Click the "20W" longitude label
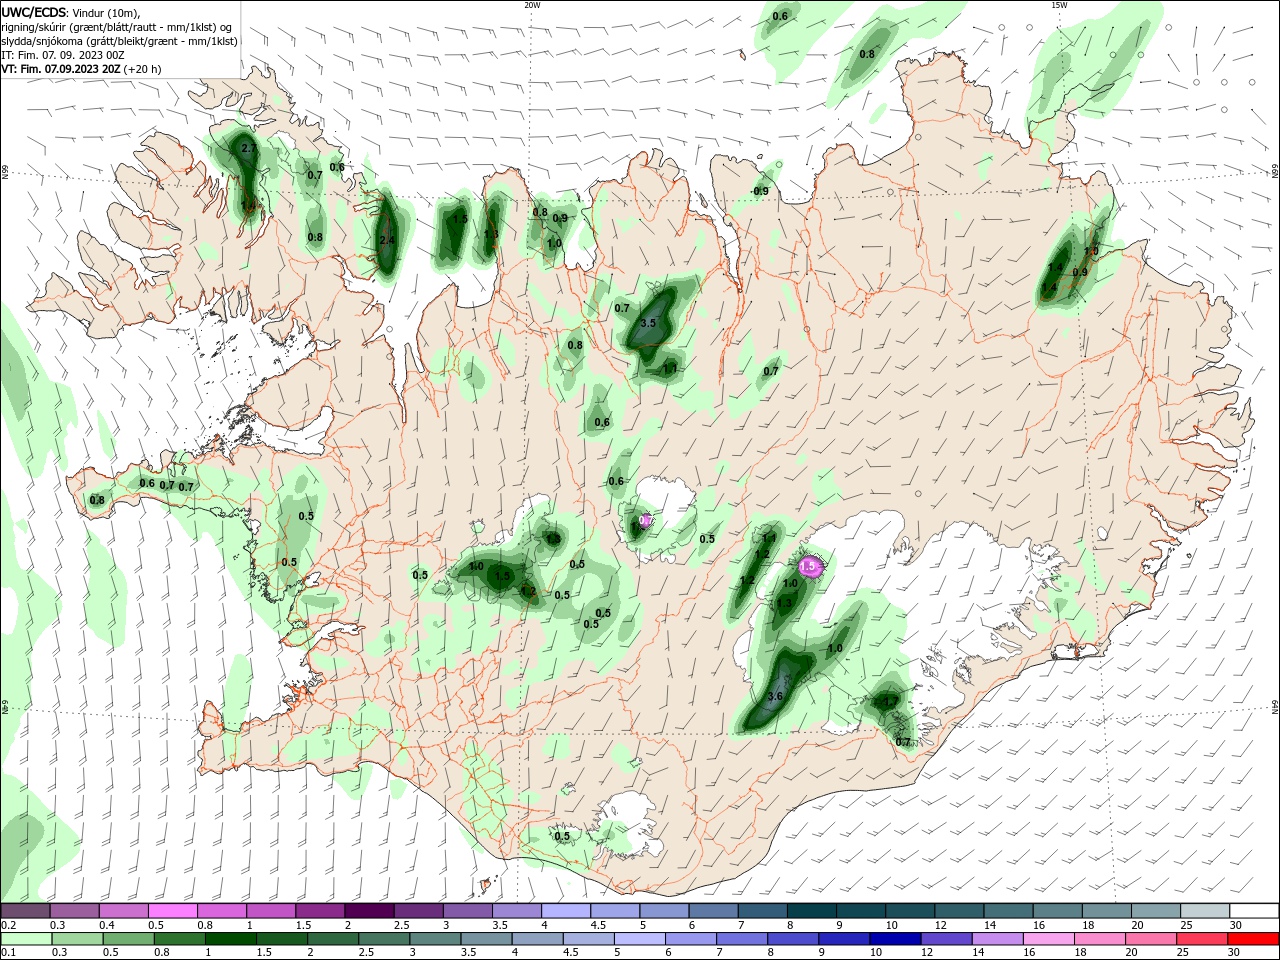Image resolution: width=1280 pixels, height=960 pixels. tap(532, 5)
